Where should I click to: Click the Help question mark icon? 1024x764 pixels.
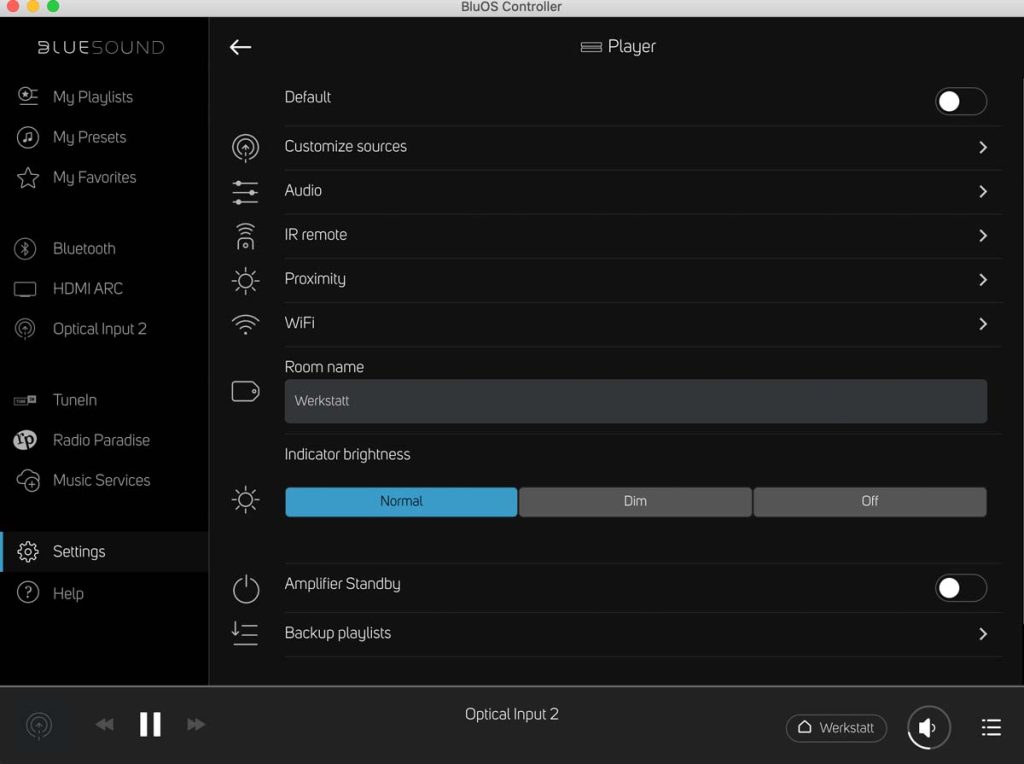(x=28, y=593)
